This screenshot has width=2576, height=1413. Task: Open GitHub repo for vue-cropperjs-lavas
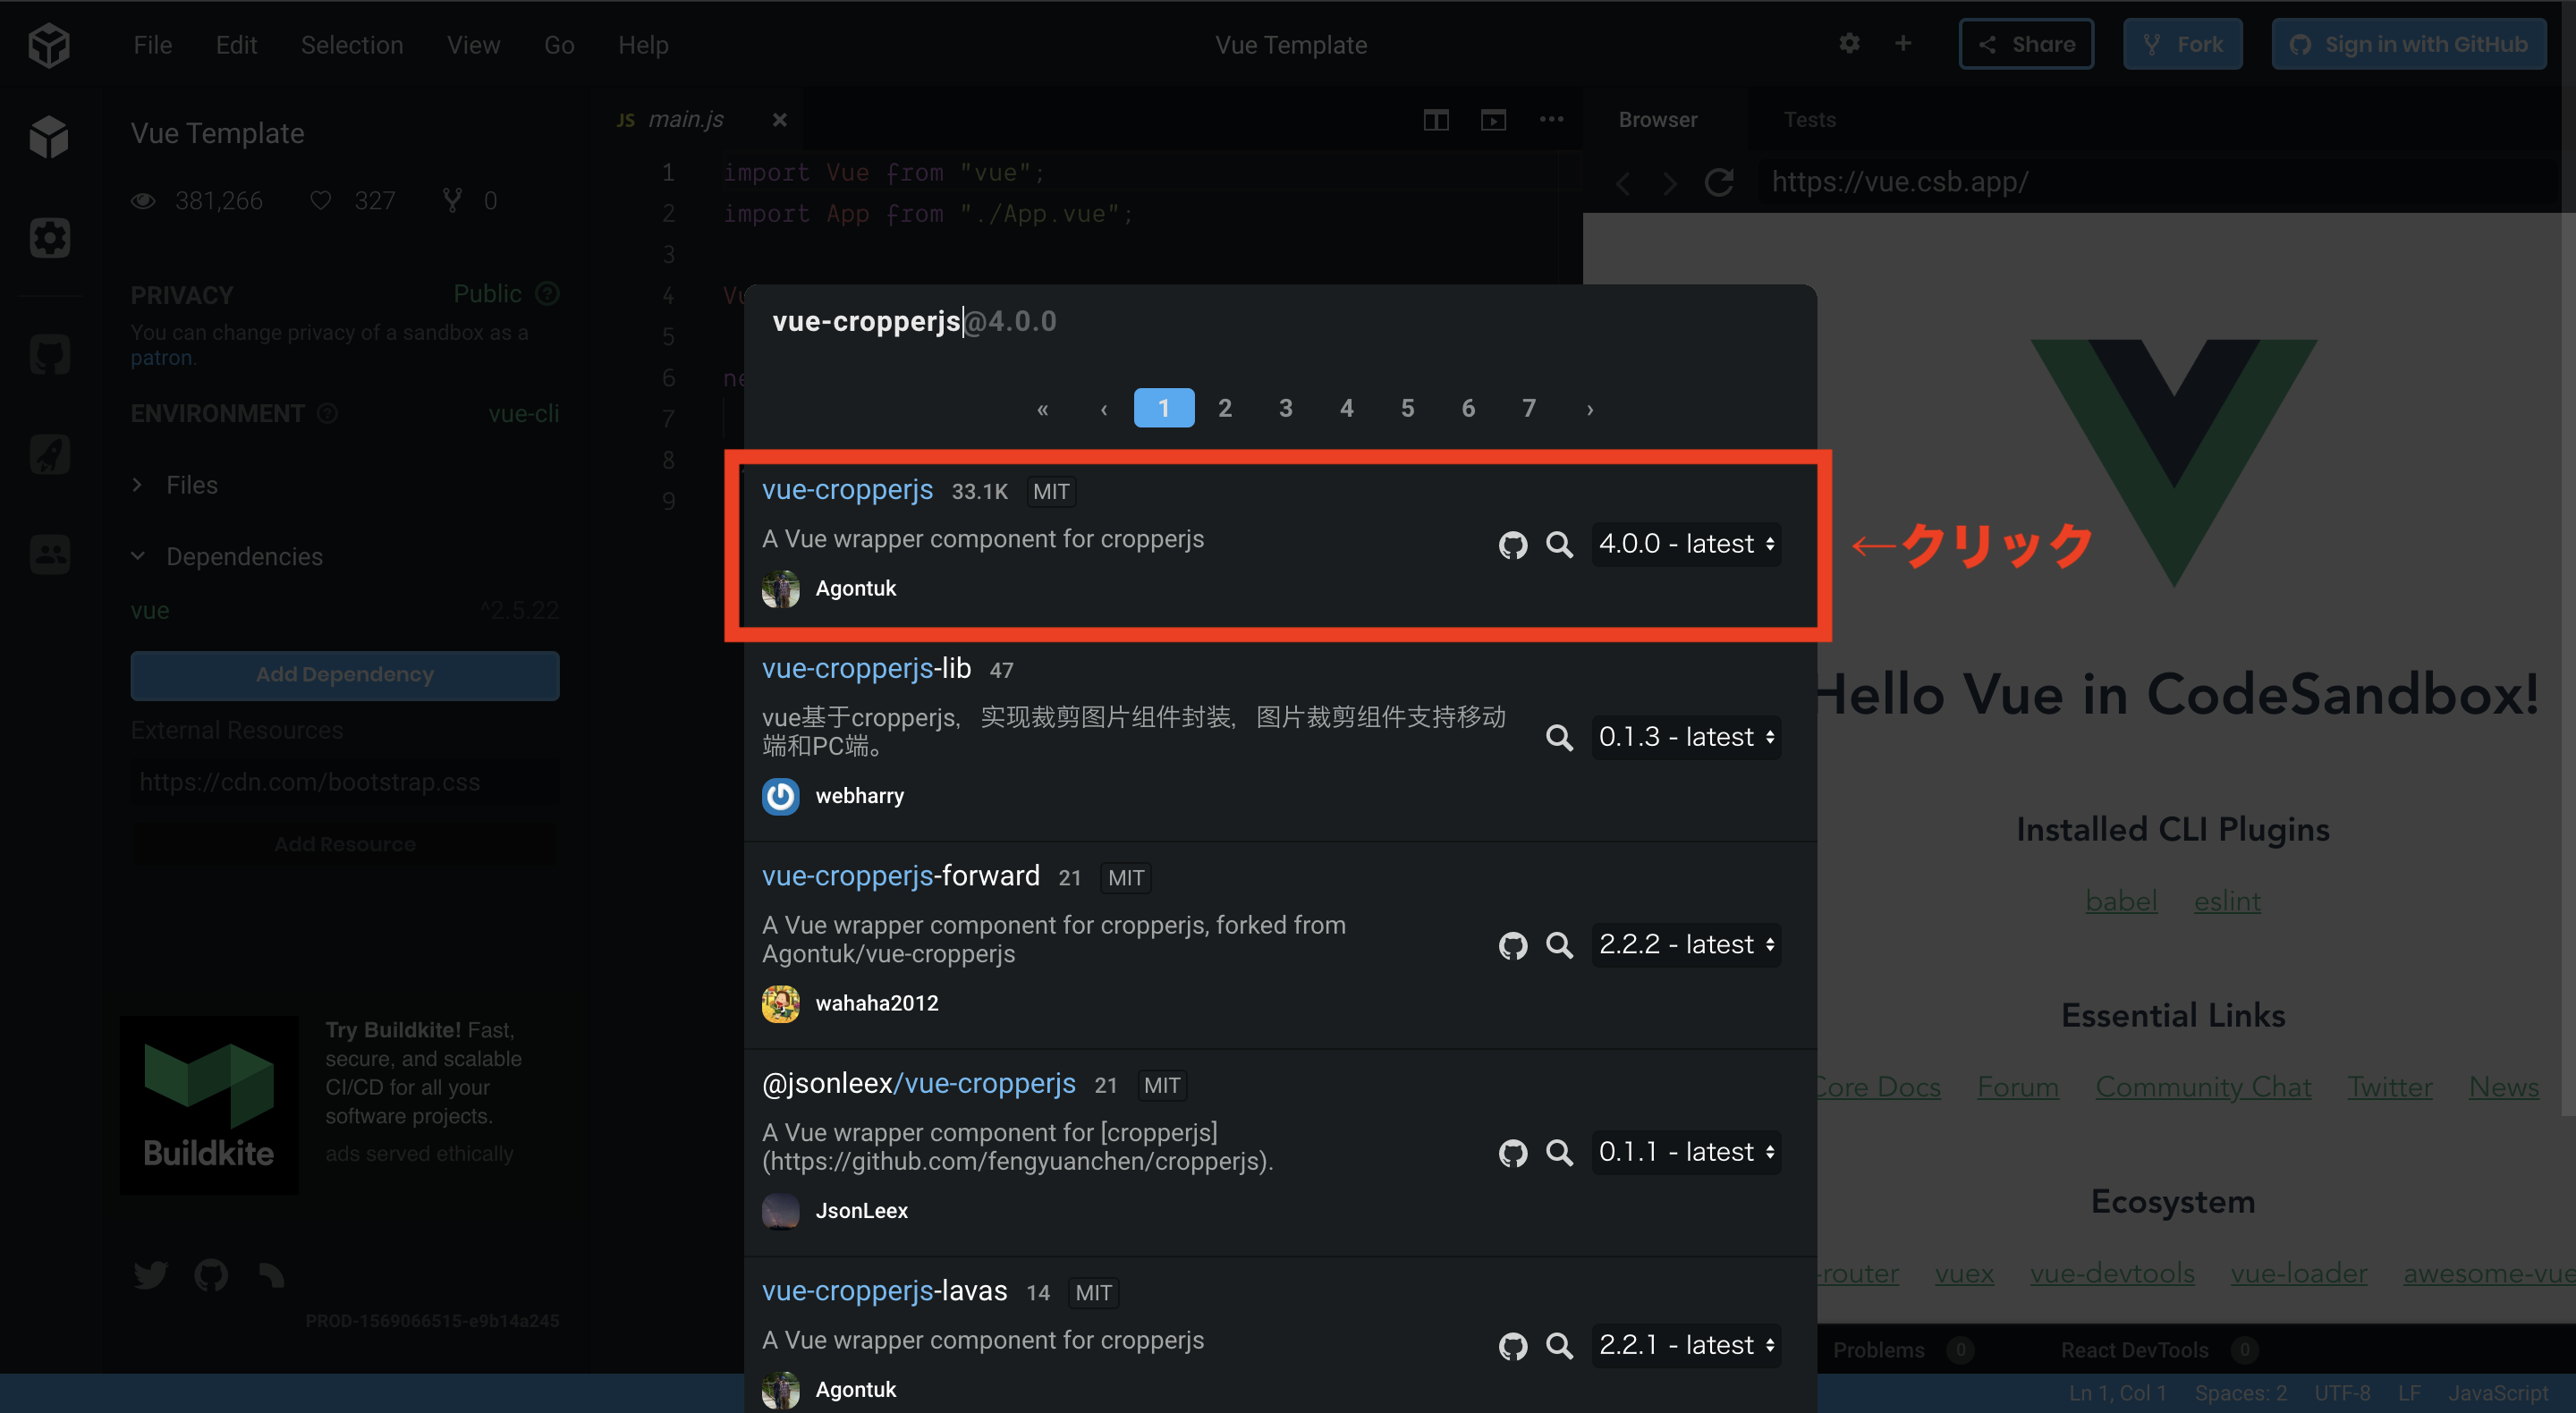point(1512,1345)
